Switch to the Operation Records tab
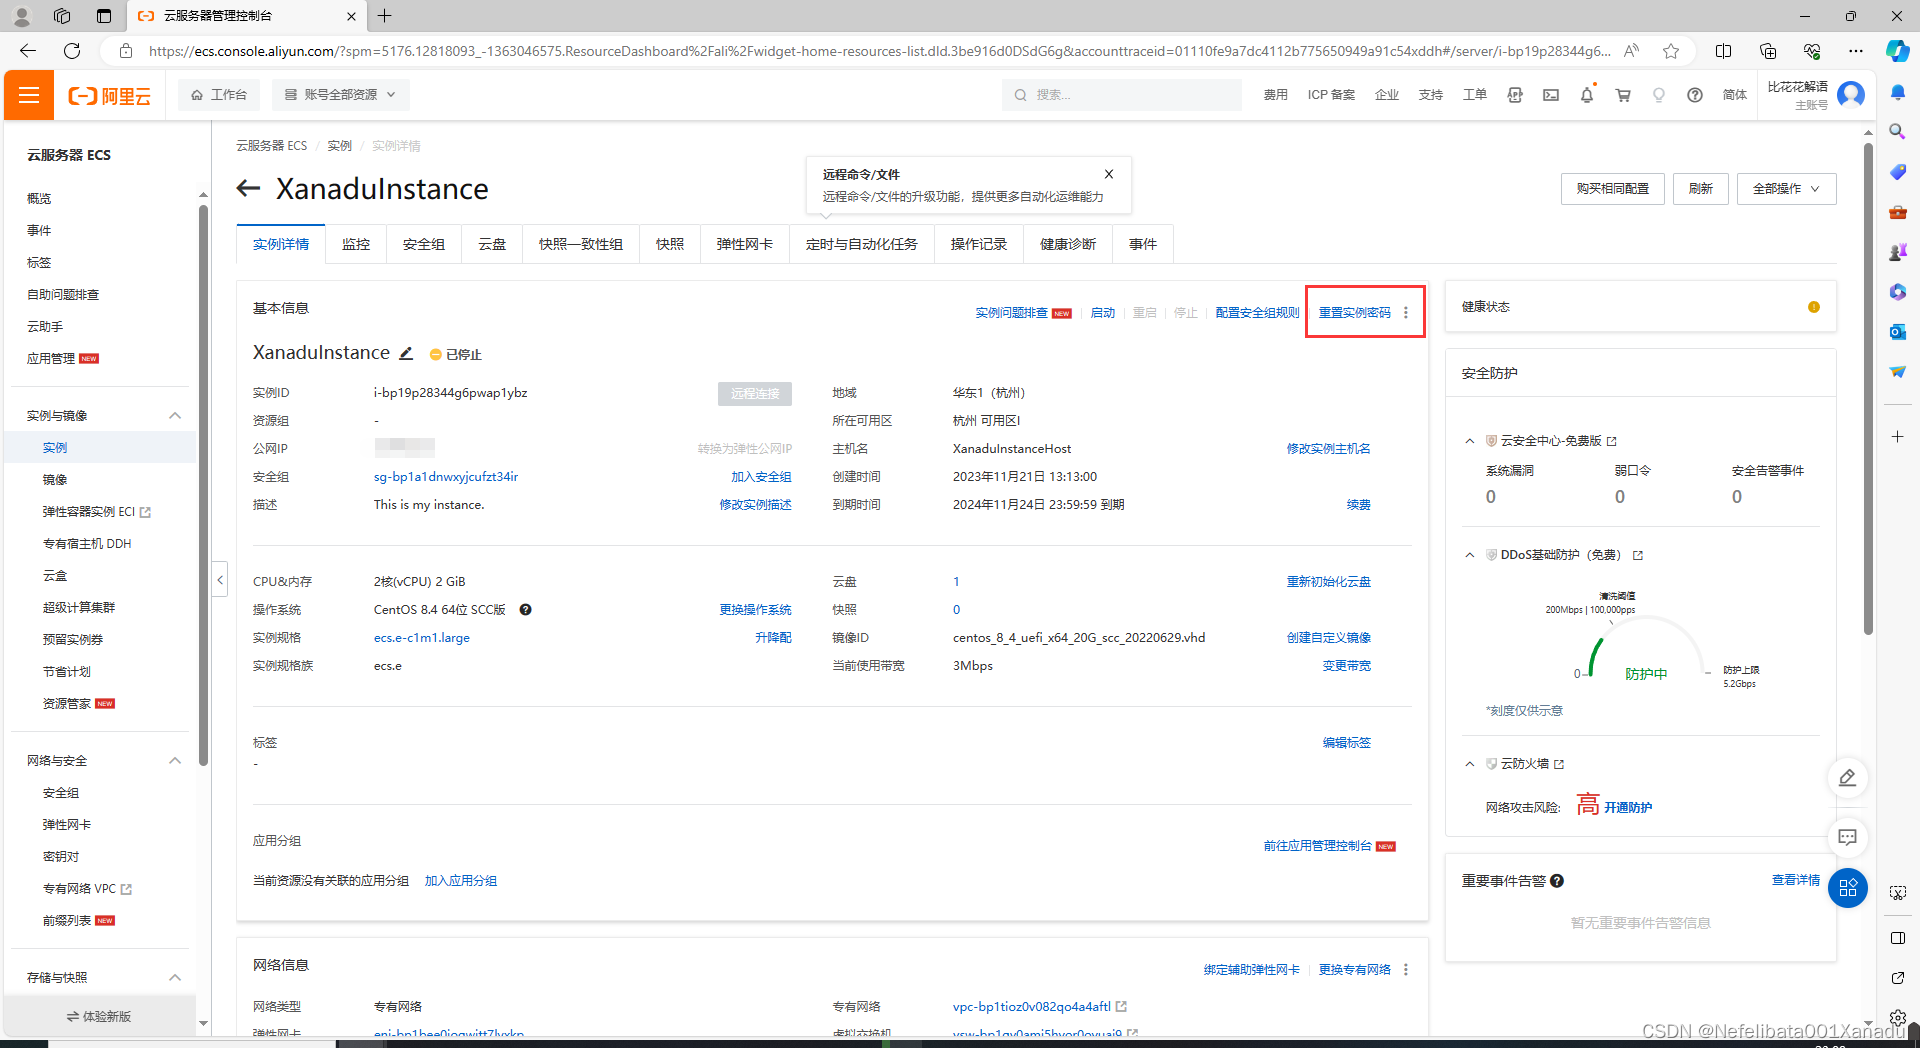 [979, 244]
